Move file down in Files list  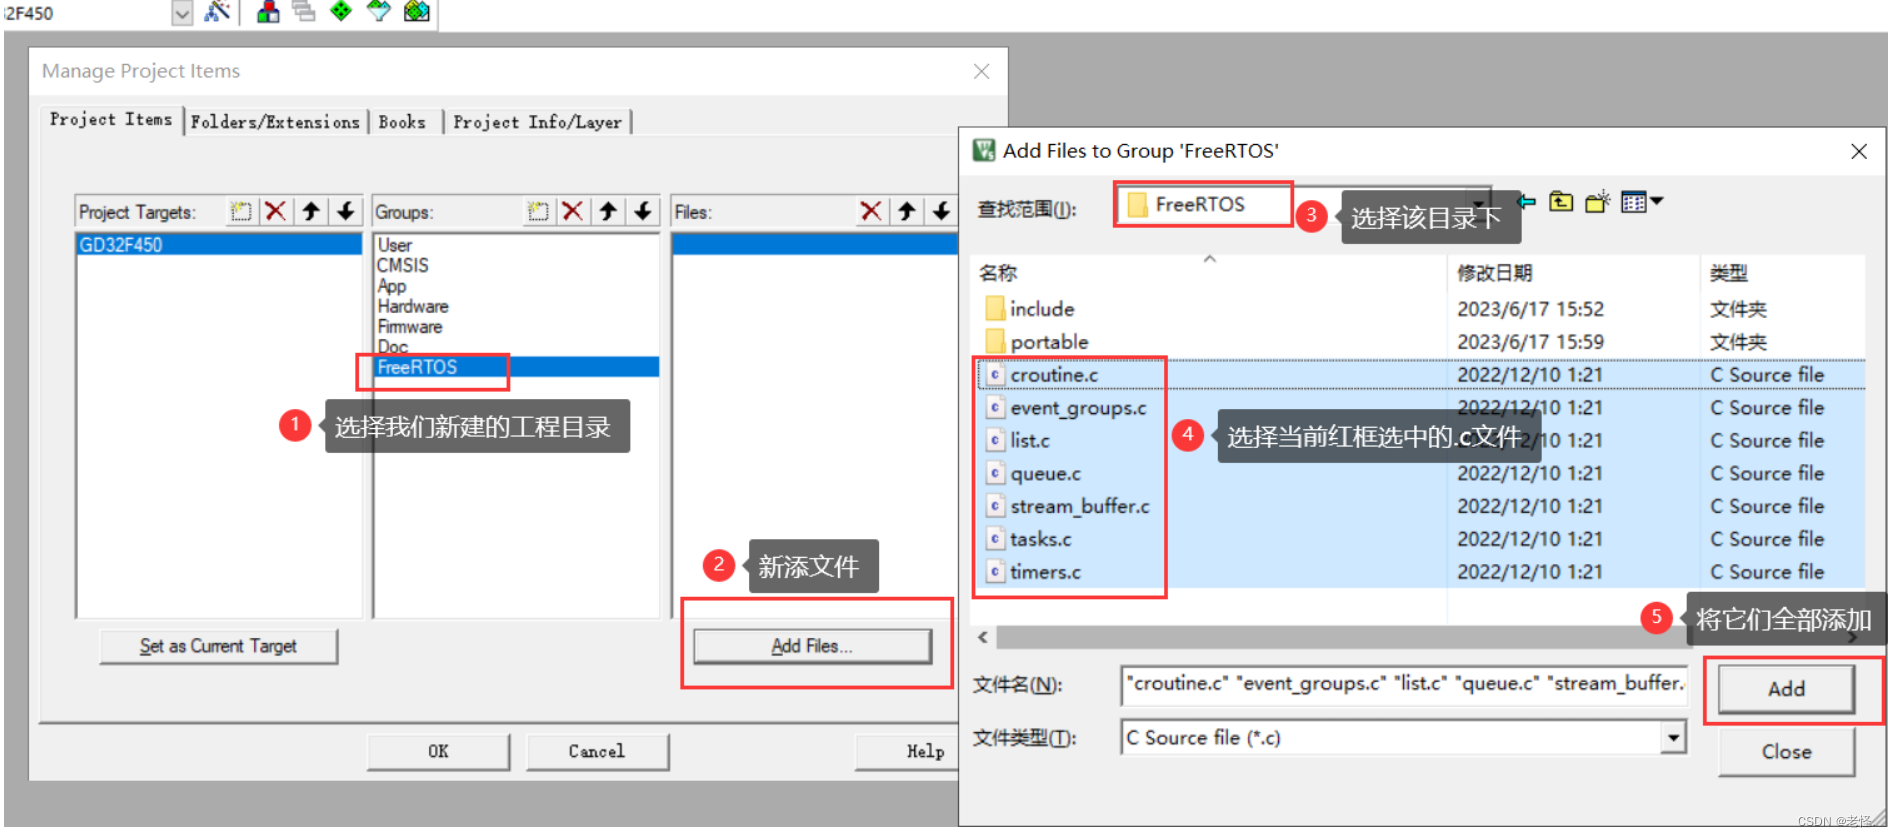coord(942,211)
